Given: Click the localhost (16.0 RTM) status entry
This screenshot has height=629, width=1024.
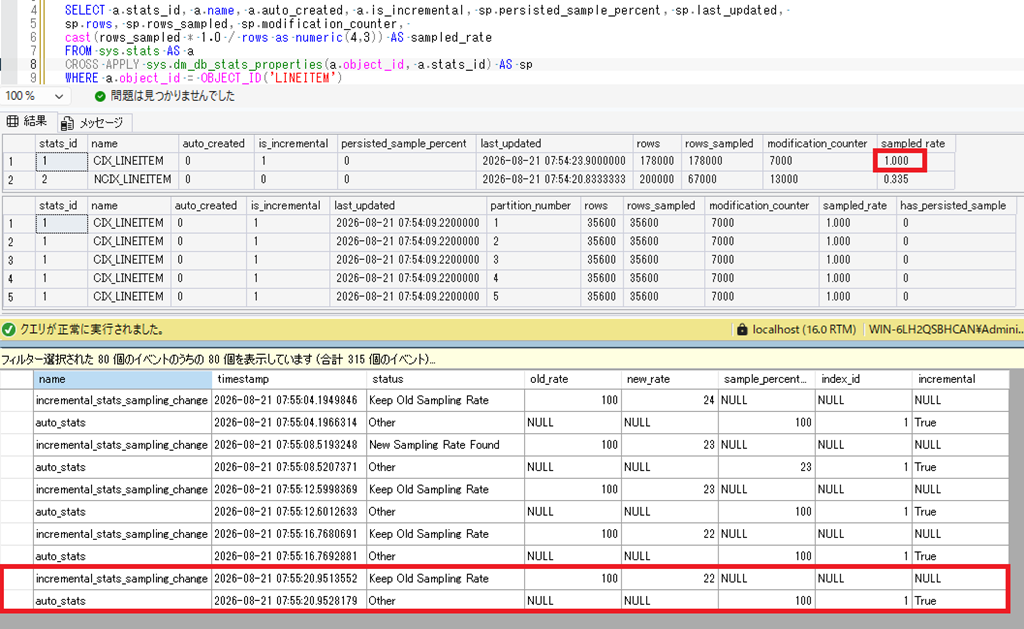Looking at the screenshot, I should 804,329.
